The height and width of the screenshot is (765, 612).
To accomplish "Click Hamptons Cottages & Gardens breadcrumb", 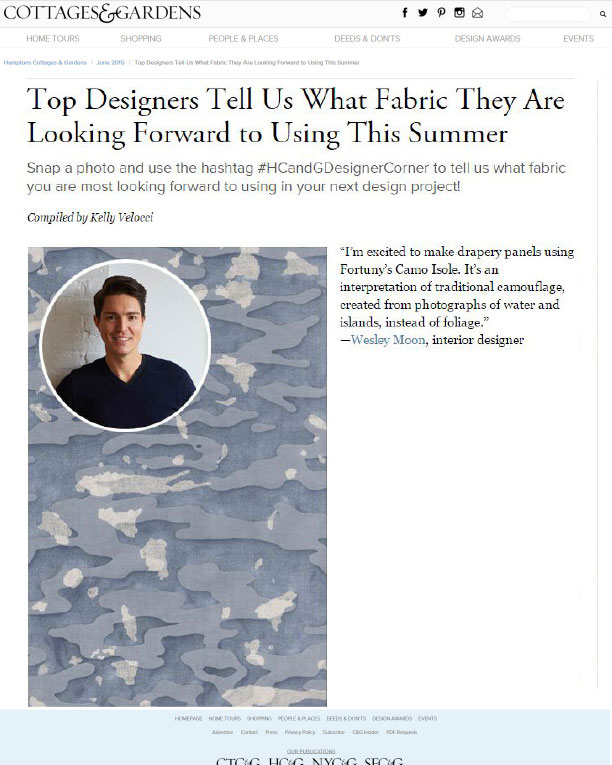I will click(x=45, y=62).
